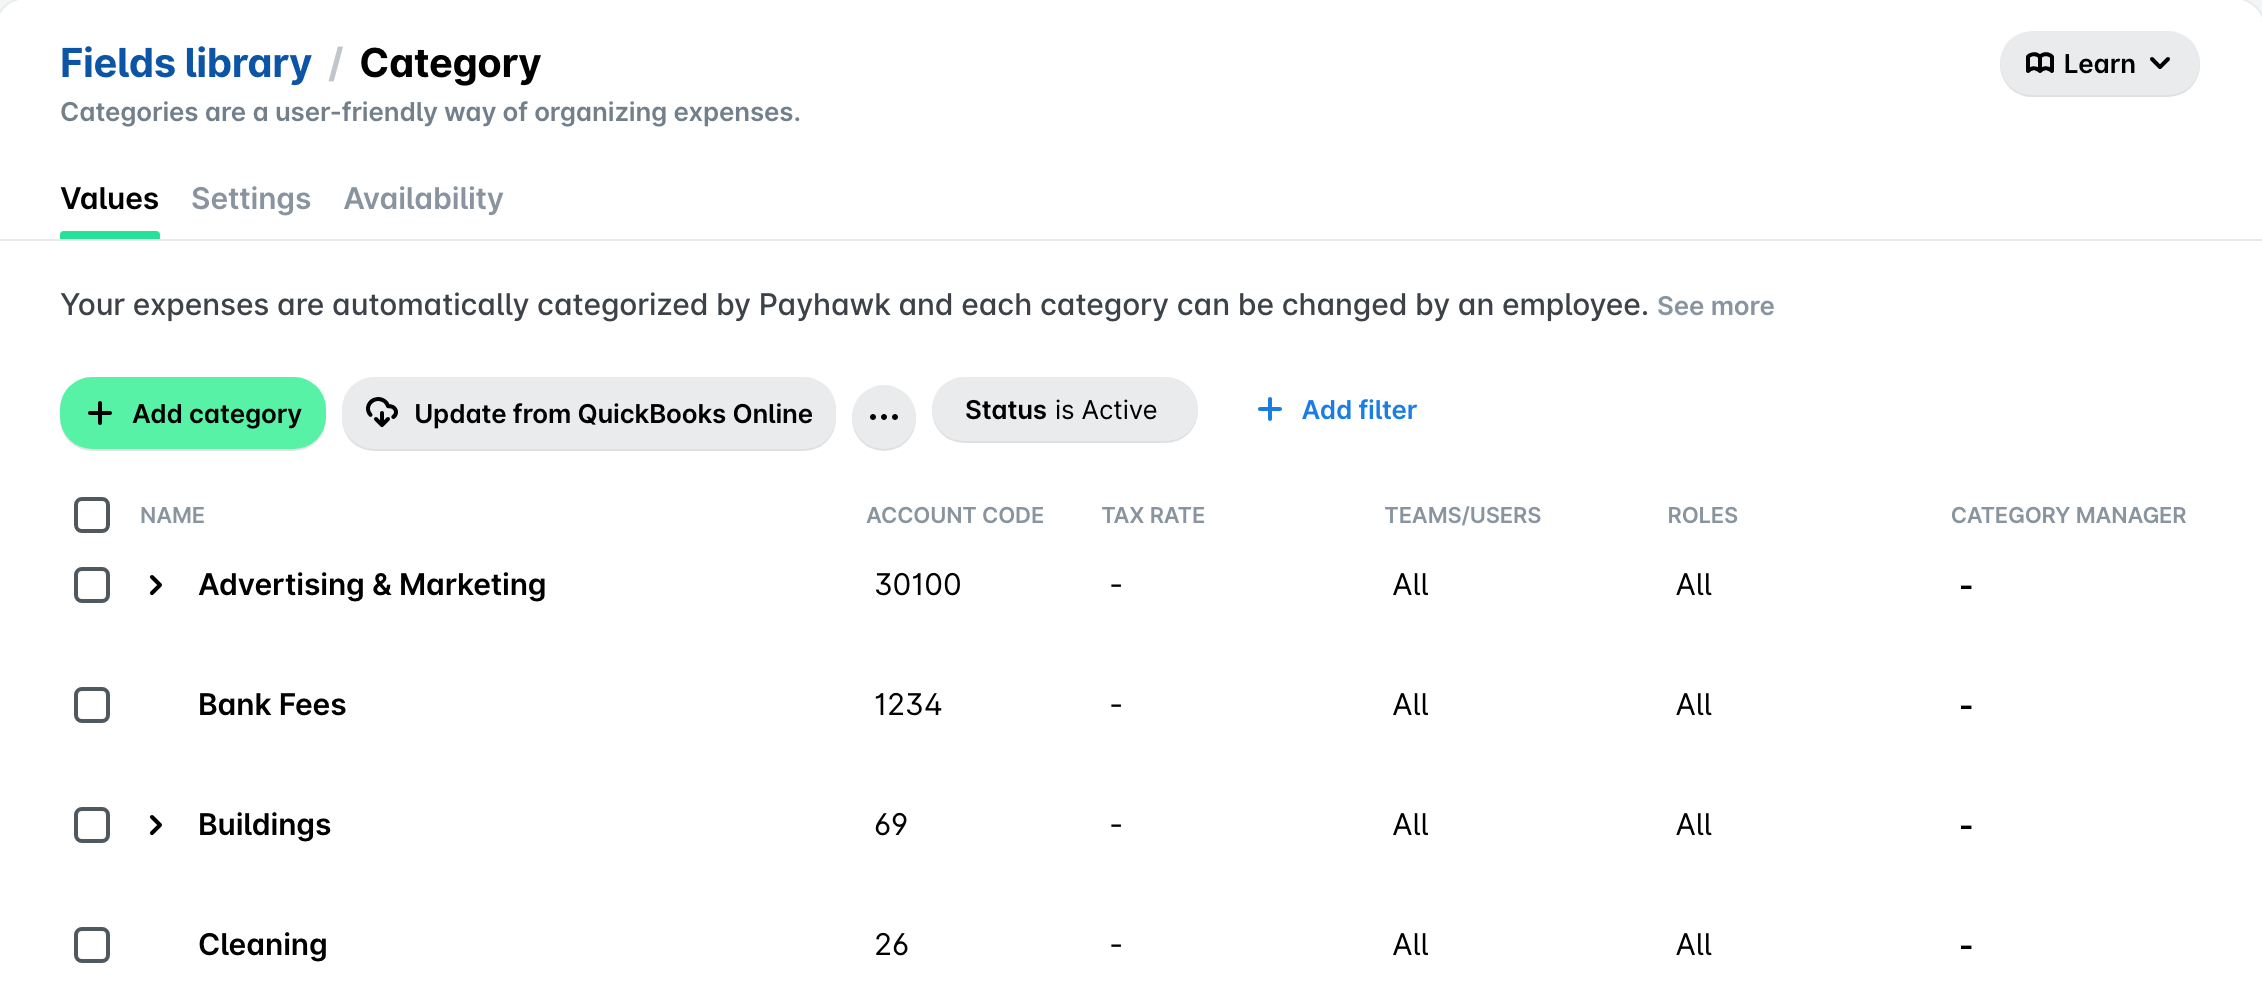The height and width of the screenshot is (1005, 2262).
Task: Click Update from QuickBooks Online button
Action: 589,413
